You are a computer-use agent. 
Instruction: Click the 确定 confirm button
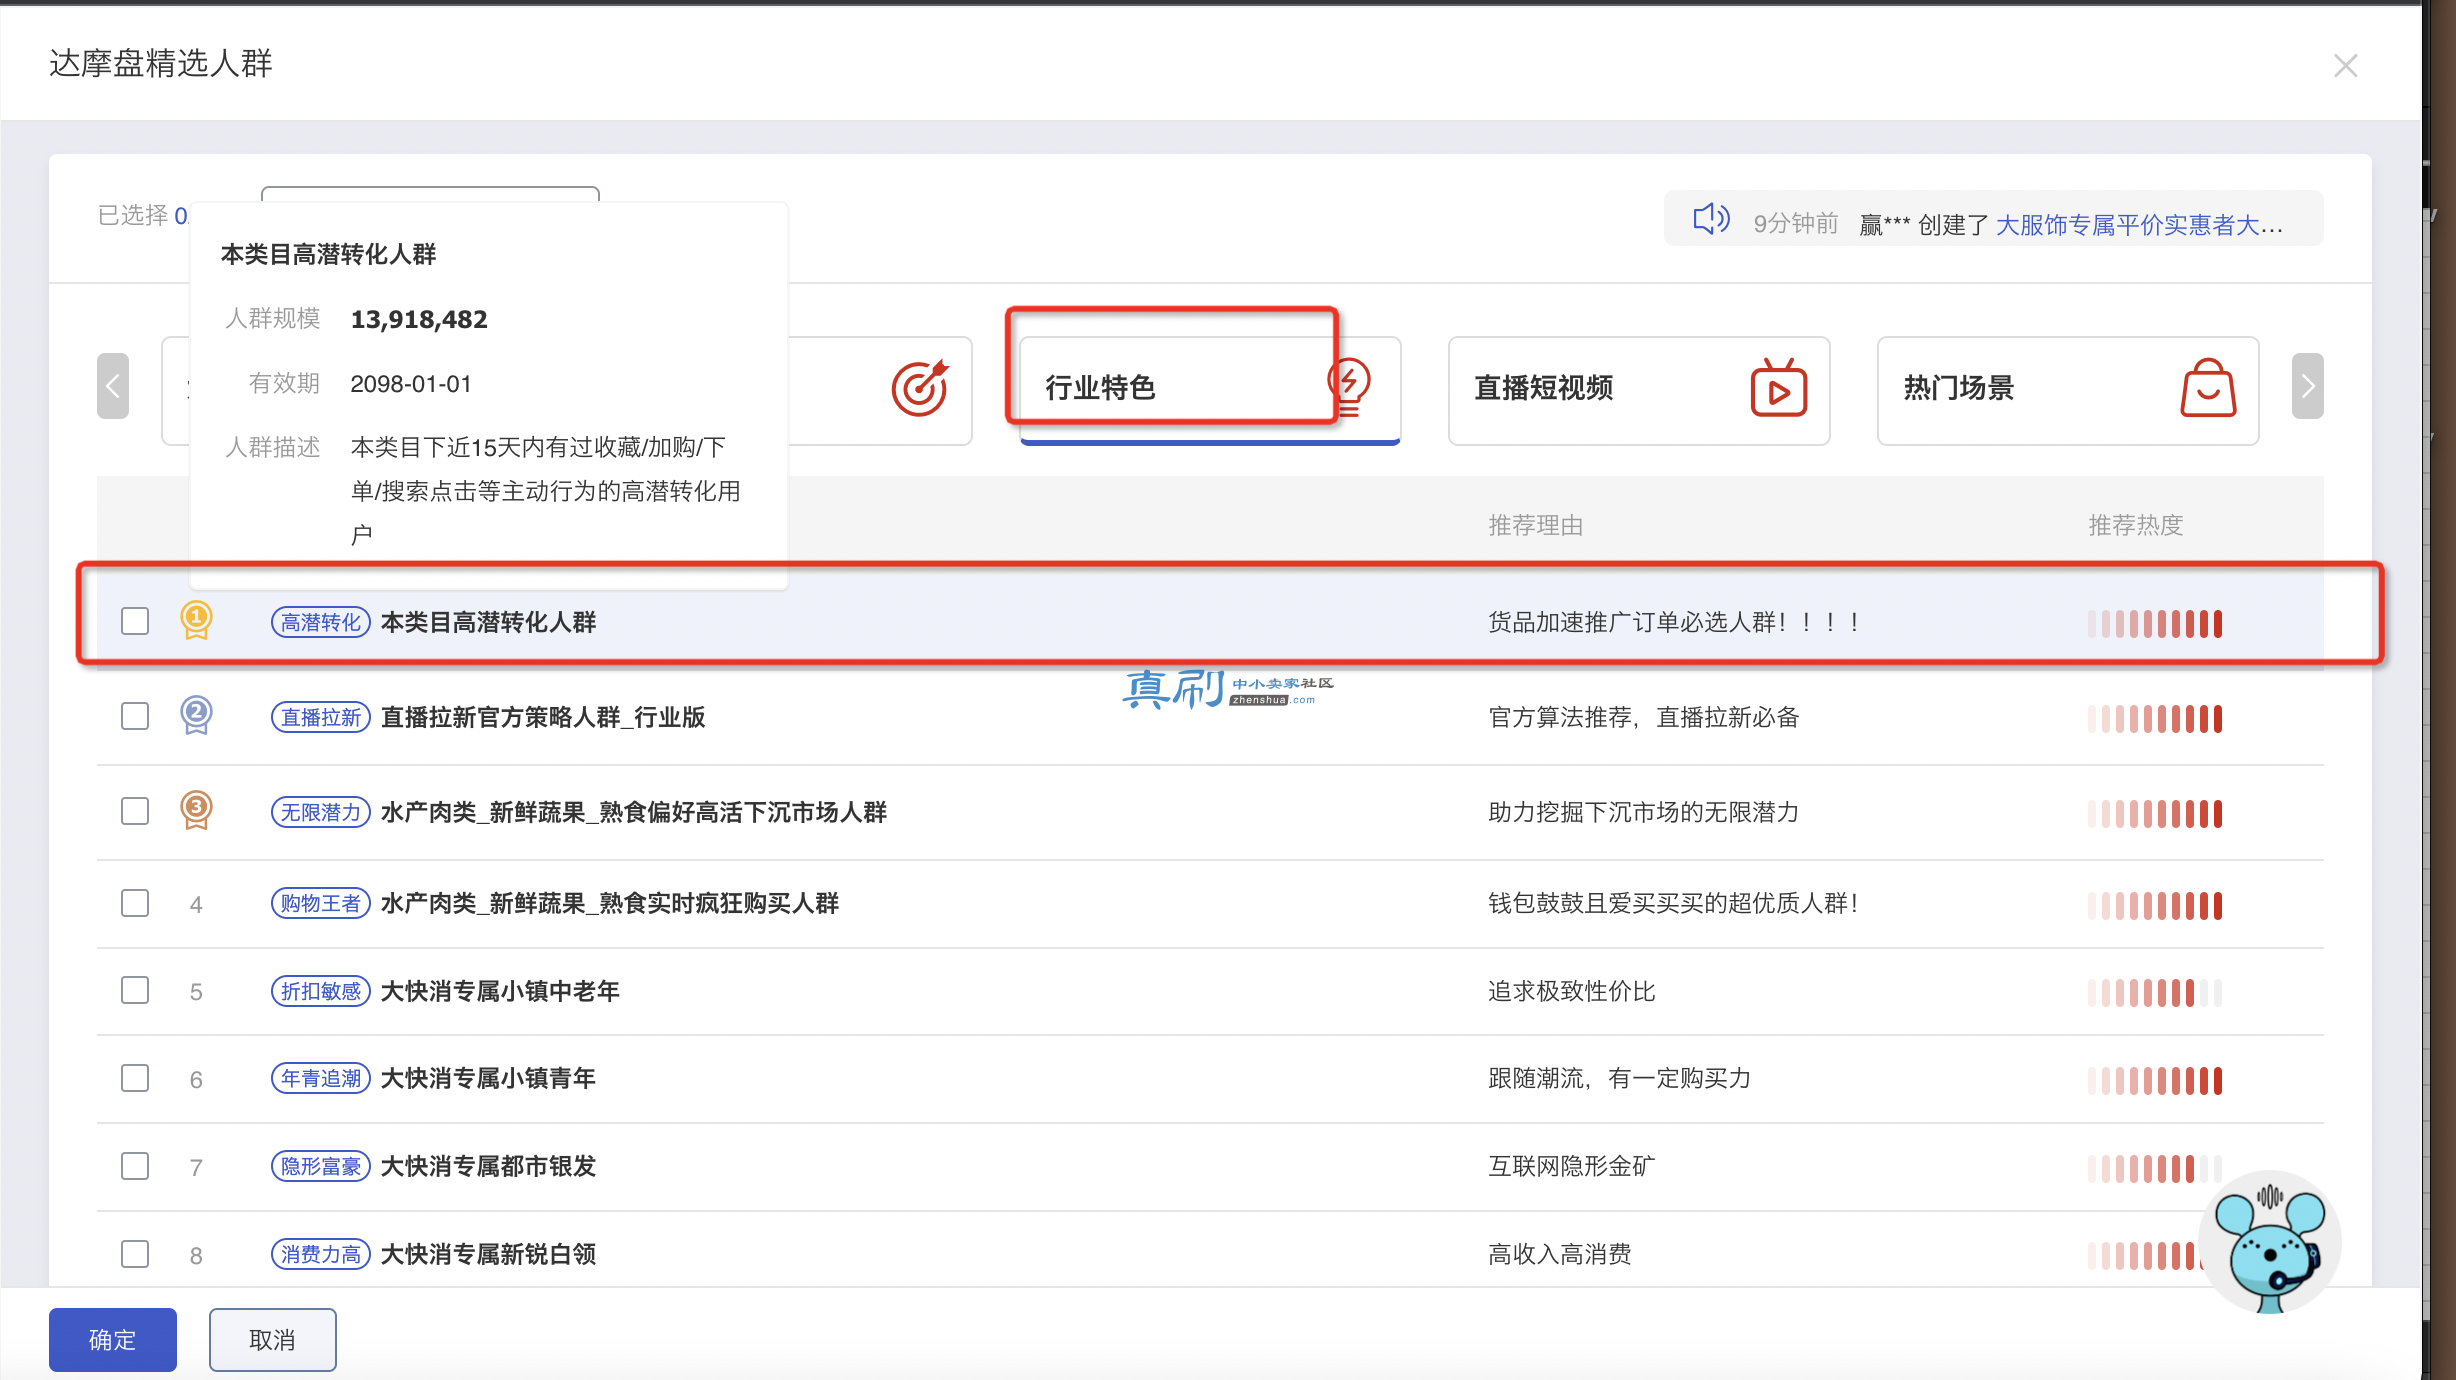(x=113, y=1340)
